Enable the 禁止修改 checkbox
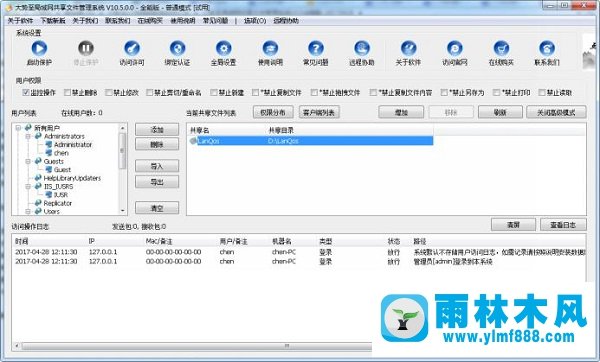600x362 pixels. pos(109,92)
